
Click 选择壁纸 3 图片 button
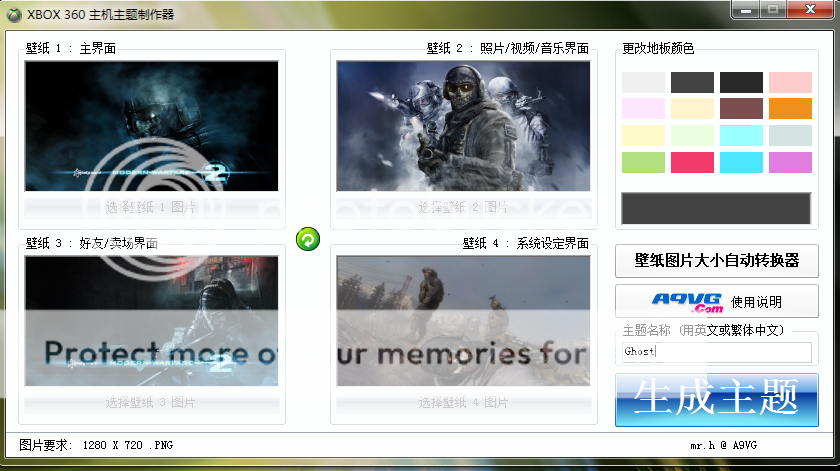tap(151, 403)
